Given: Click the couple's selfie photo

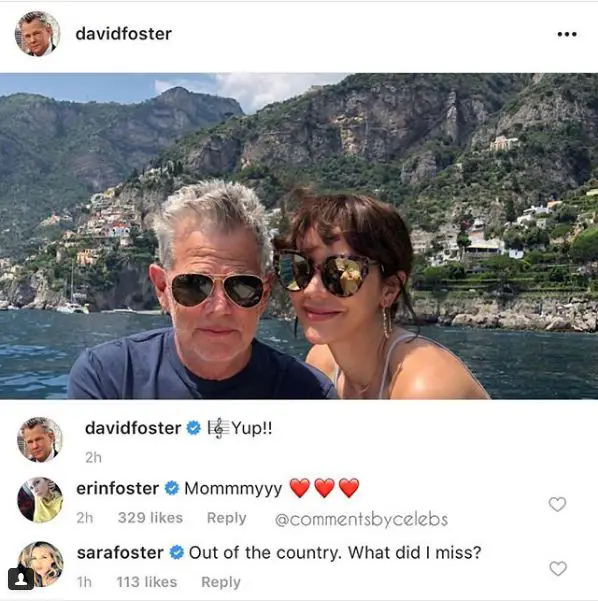Looking at the screenshot, I should pyautogui.click(x=299, y=236).
